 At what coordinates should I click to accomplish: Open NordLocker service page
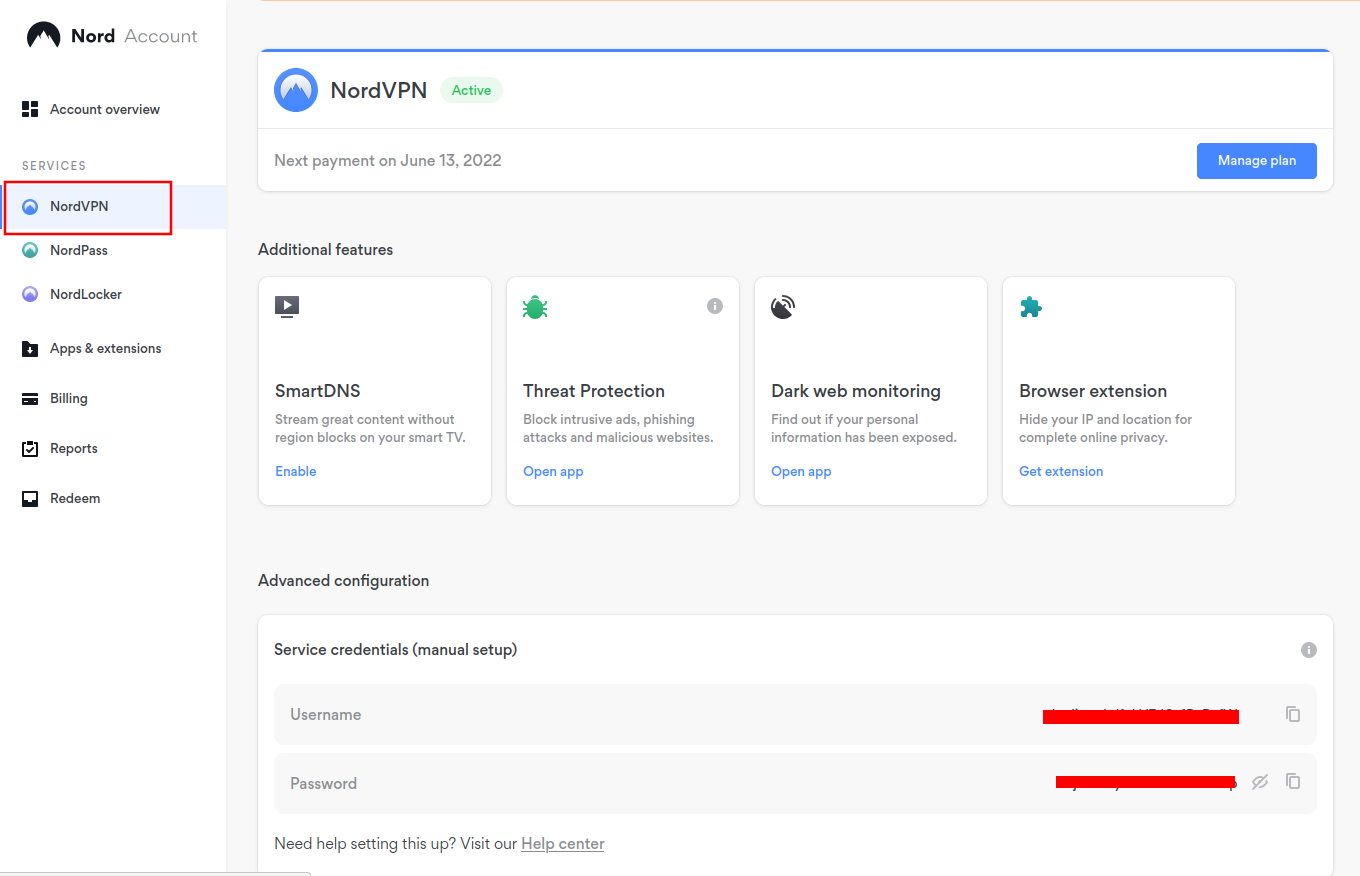[x=85, y=294]
